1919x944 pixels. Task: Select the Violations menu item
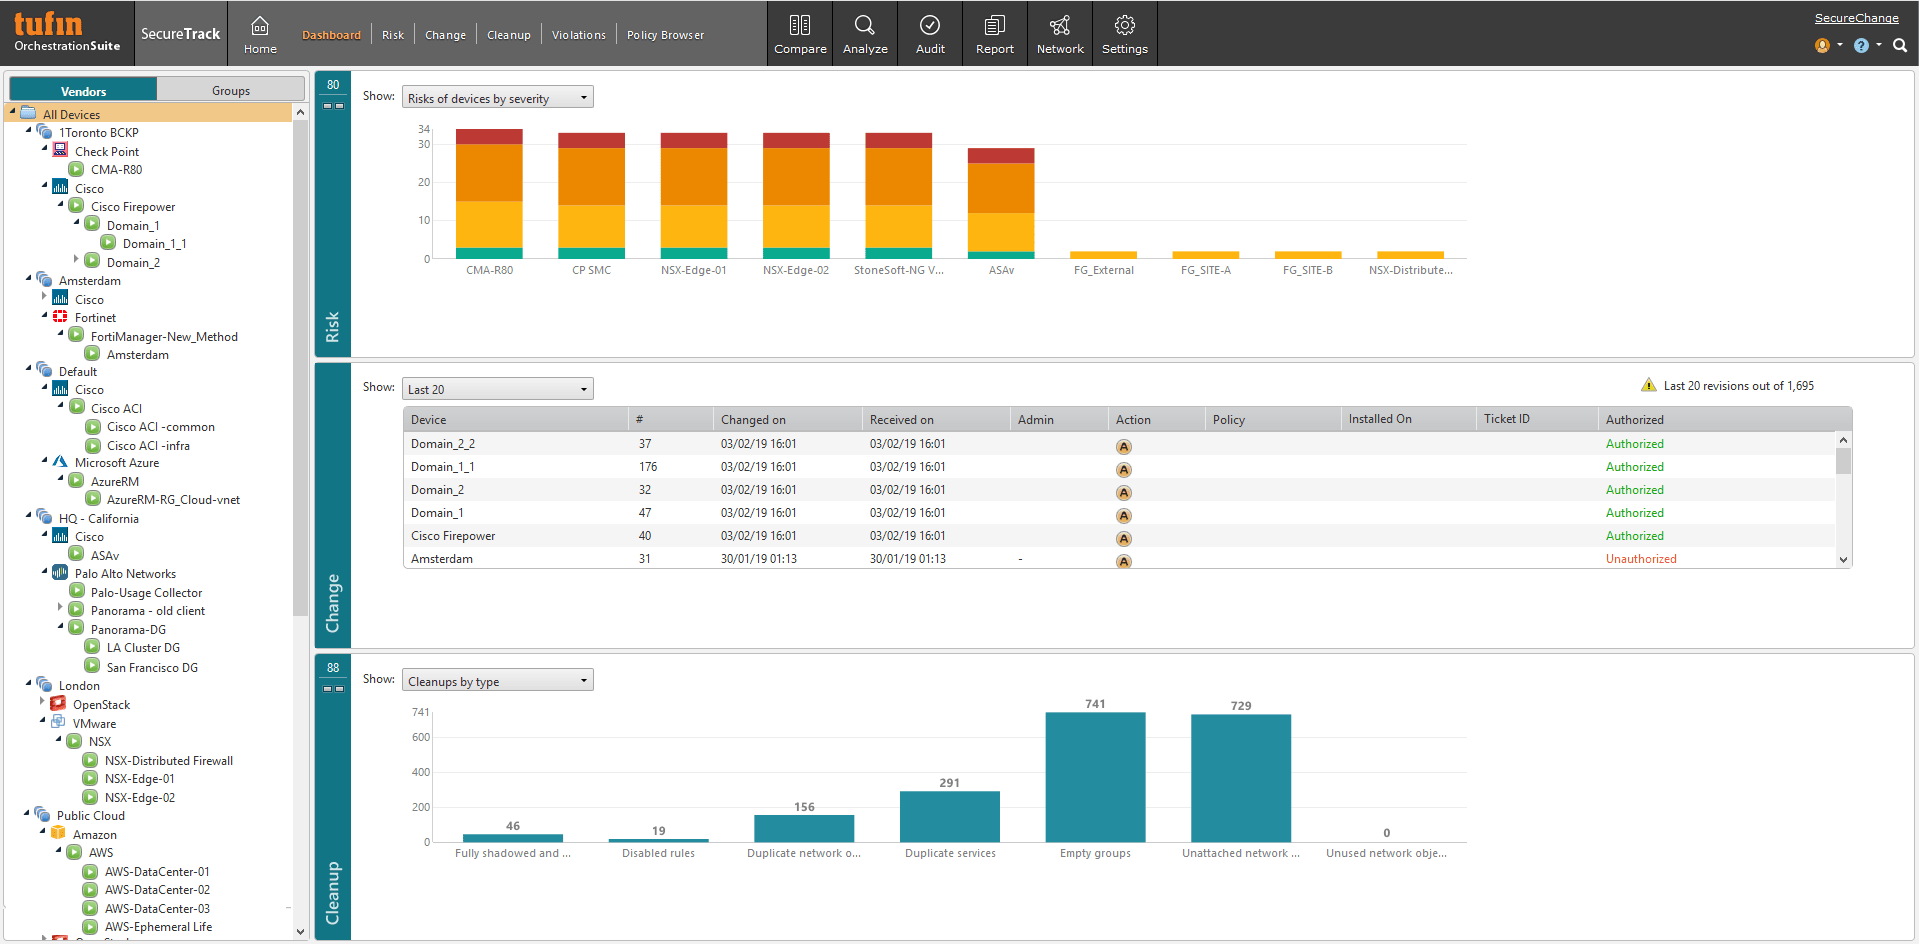point(578,34)
